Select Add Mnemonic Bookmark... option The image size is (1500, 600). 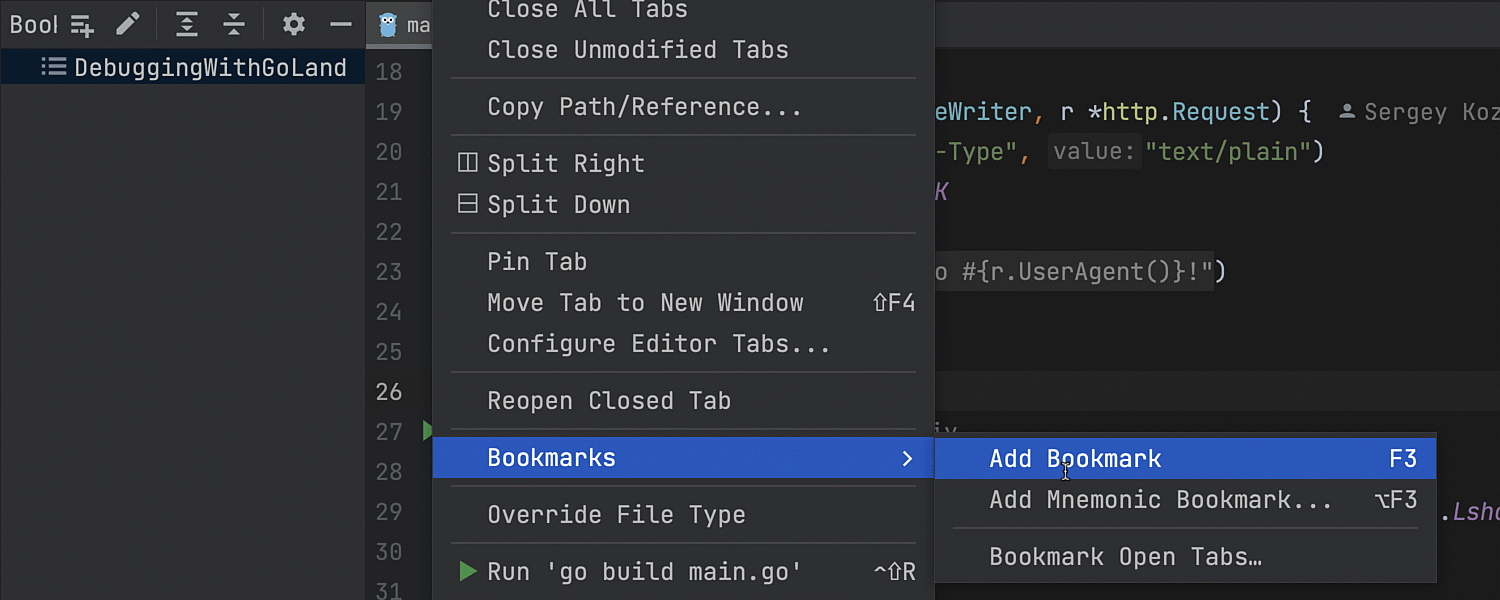pos(1160,500)
